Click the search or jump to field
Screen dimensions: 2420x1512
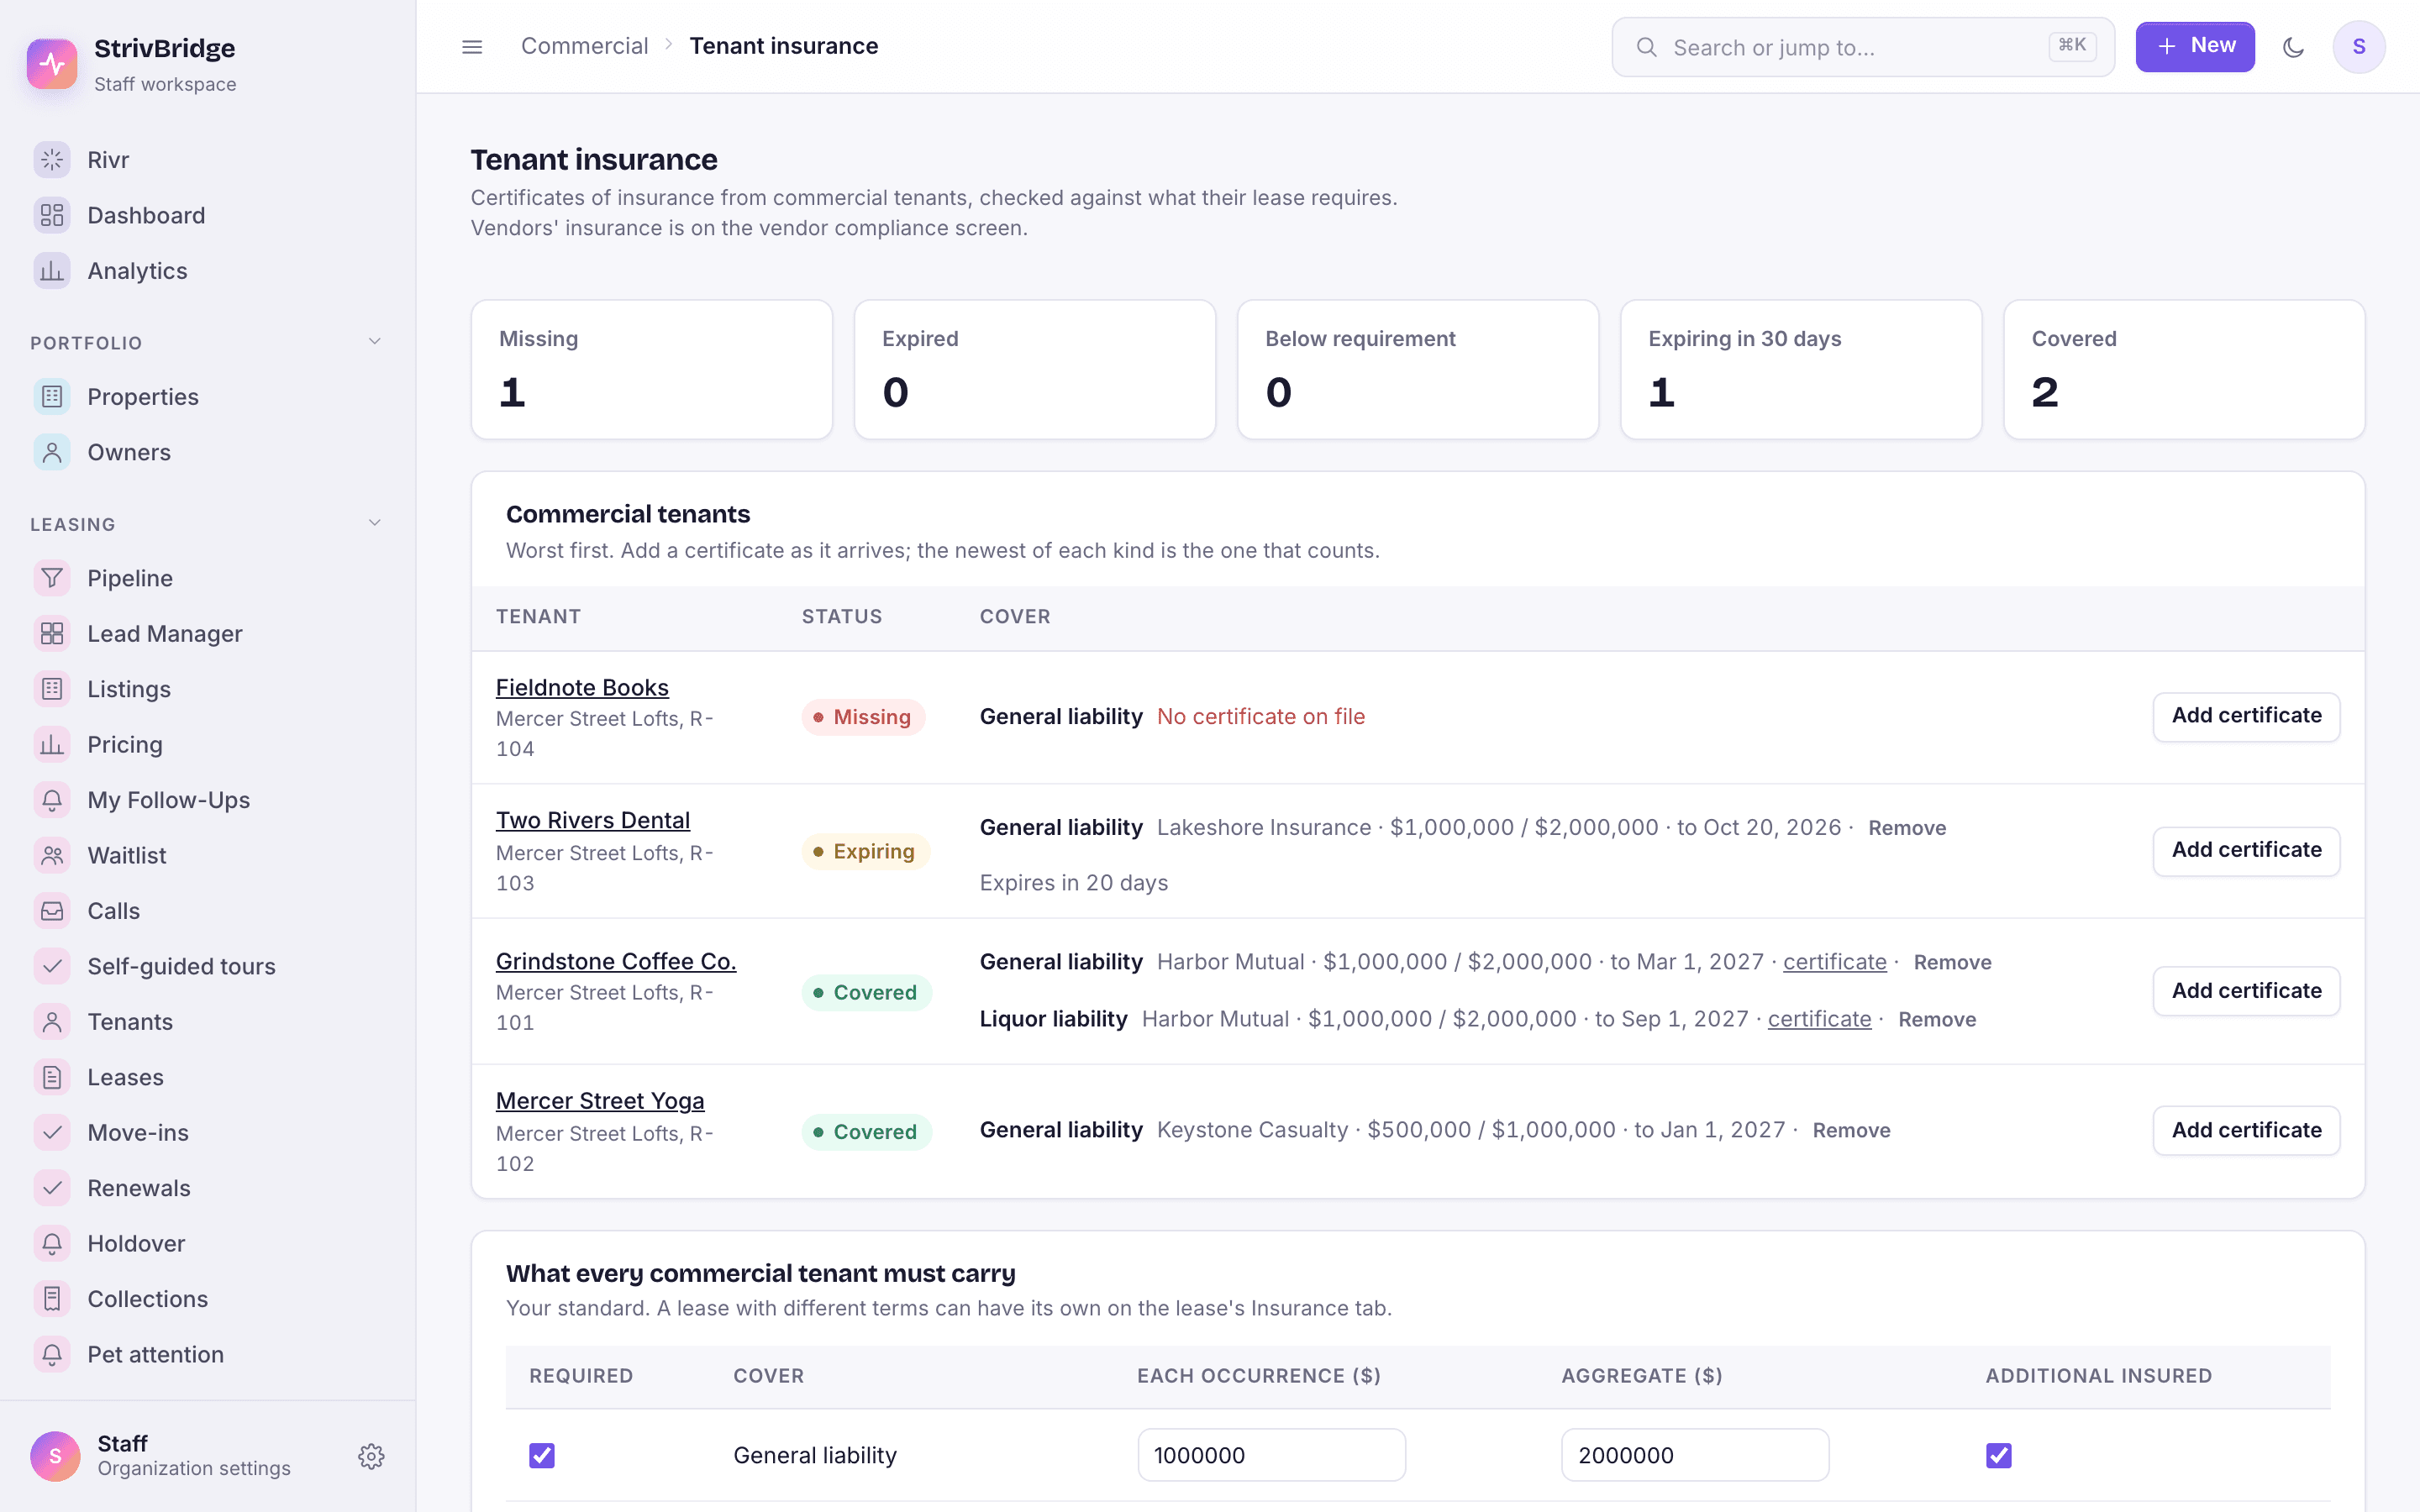(1862, 47)
